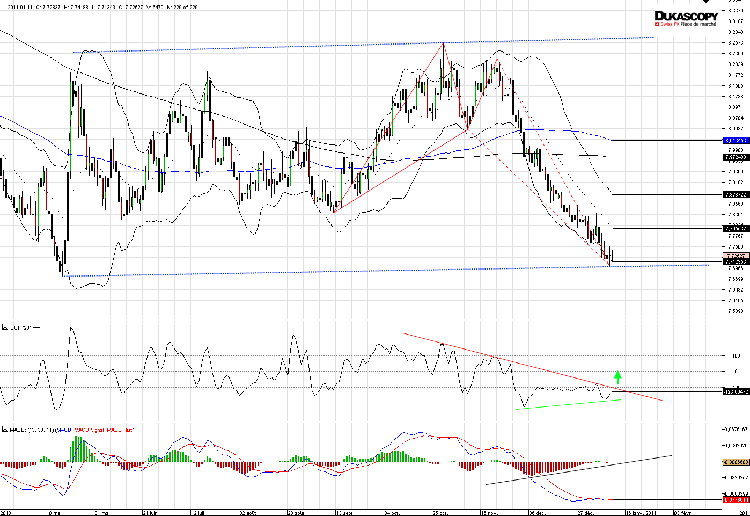Select the yellow MACD value label

pyautogui.click(x=735, y=462)
